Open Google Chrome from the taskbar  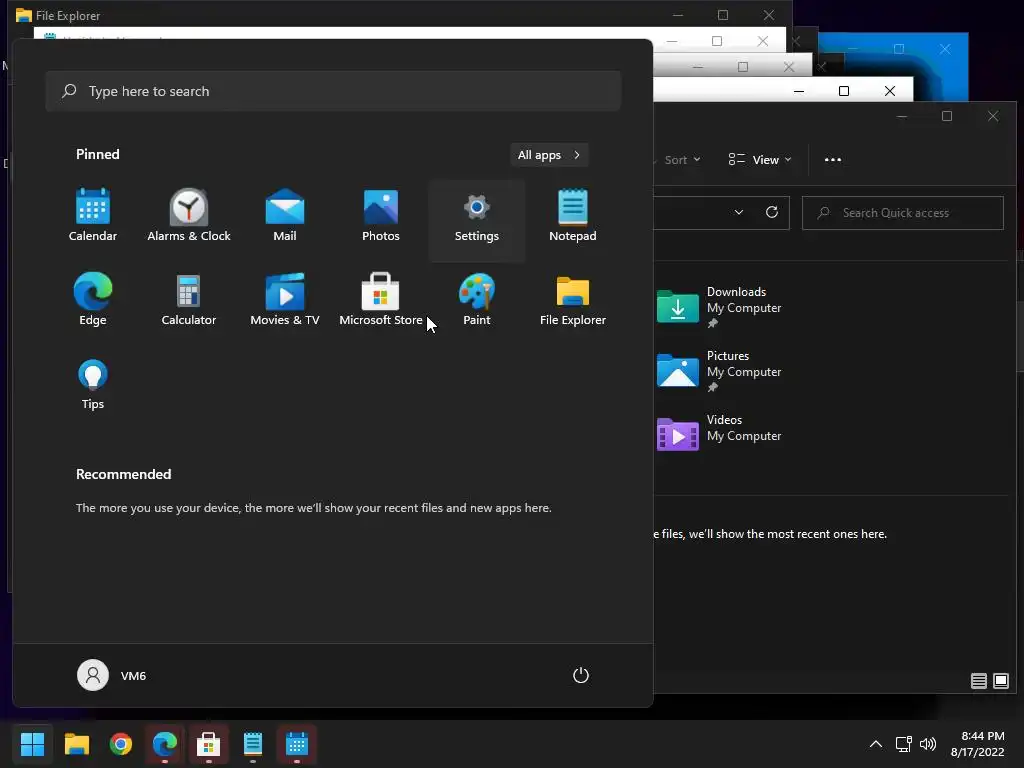tap(121, 744)
